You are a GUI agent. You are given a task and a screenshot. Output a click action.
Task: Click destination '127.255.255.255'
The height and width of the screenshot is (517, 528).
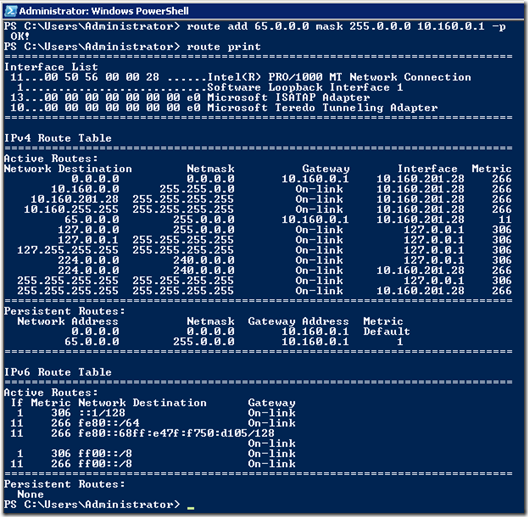68,250
